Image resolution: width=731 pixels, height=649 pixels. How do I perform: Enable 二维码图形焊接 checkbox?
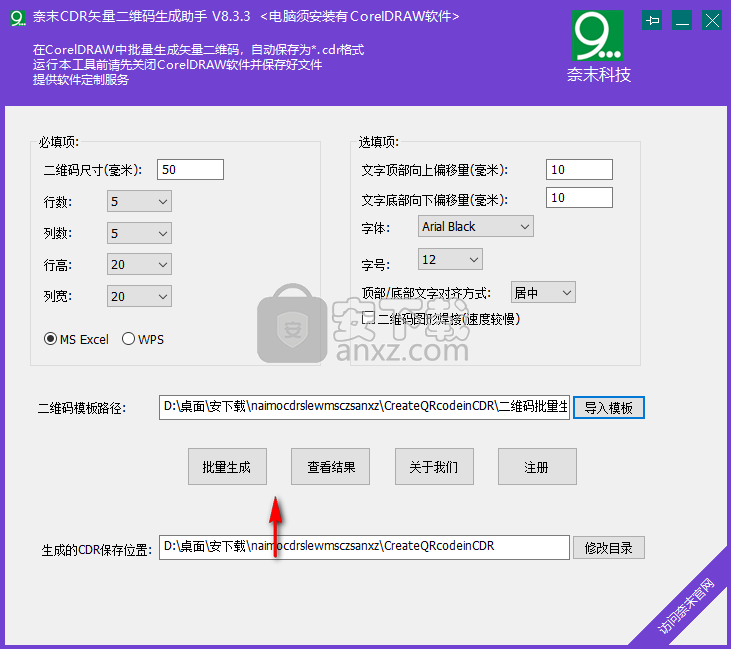(x=368, y=318)
